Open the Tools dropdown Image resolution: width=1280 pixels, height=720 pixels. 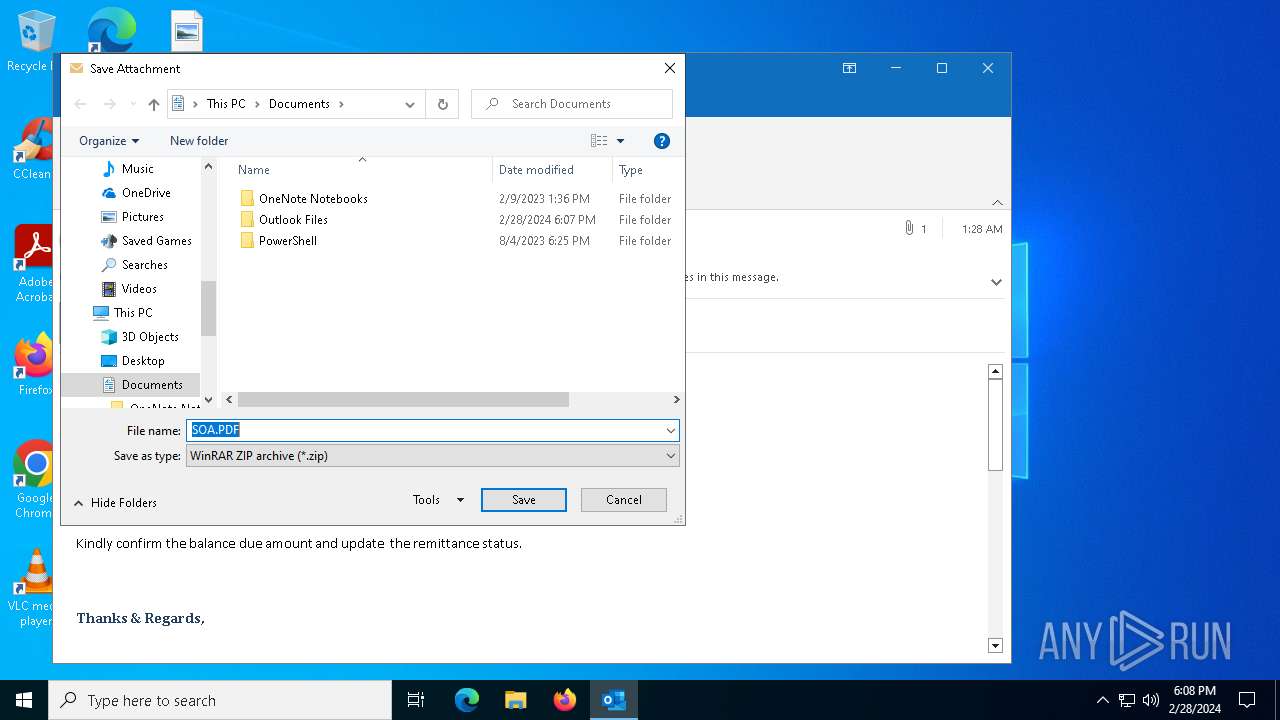click(438, 500)
